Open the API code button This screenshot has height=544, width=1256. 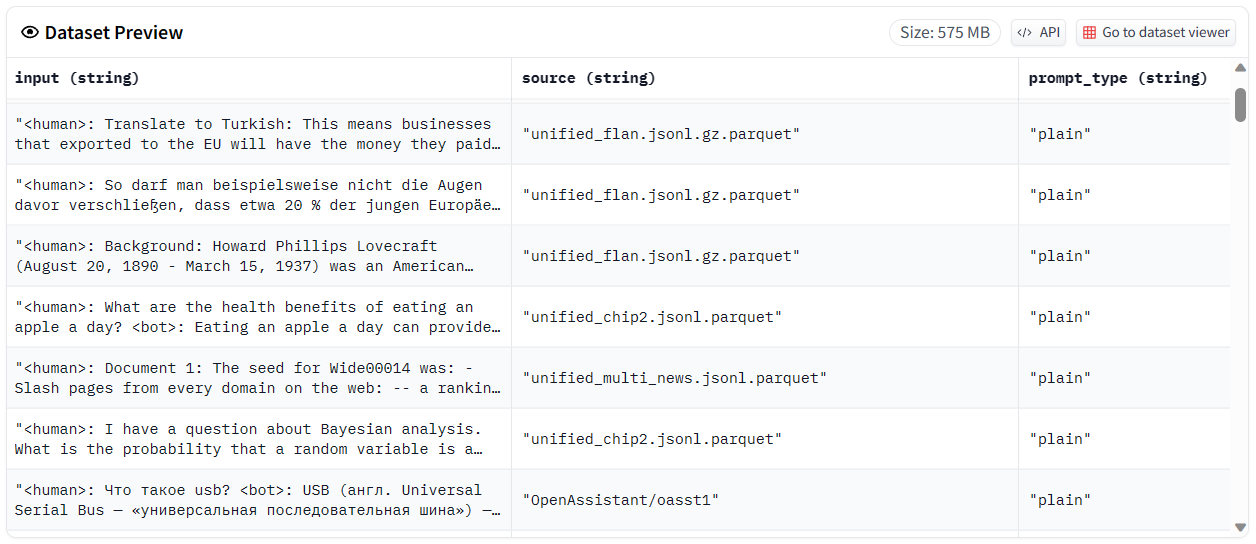(1038, 33)
